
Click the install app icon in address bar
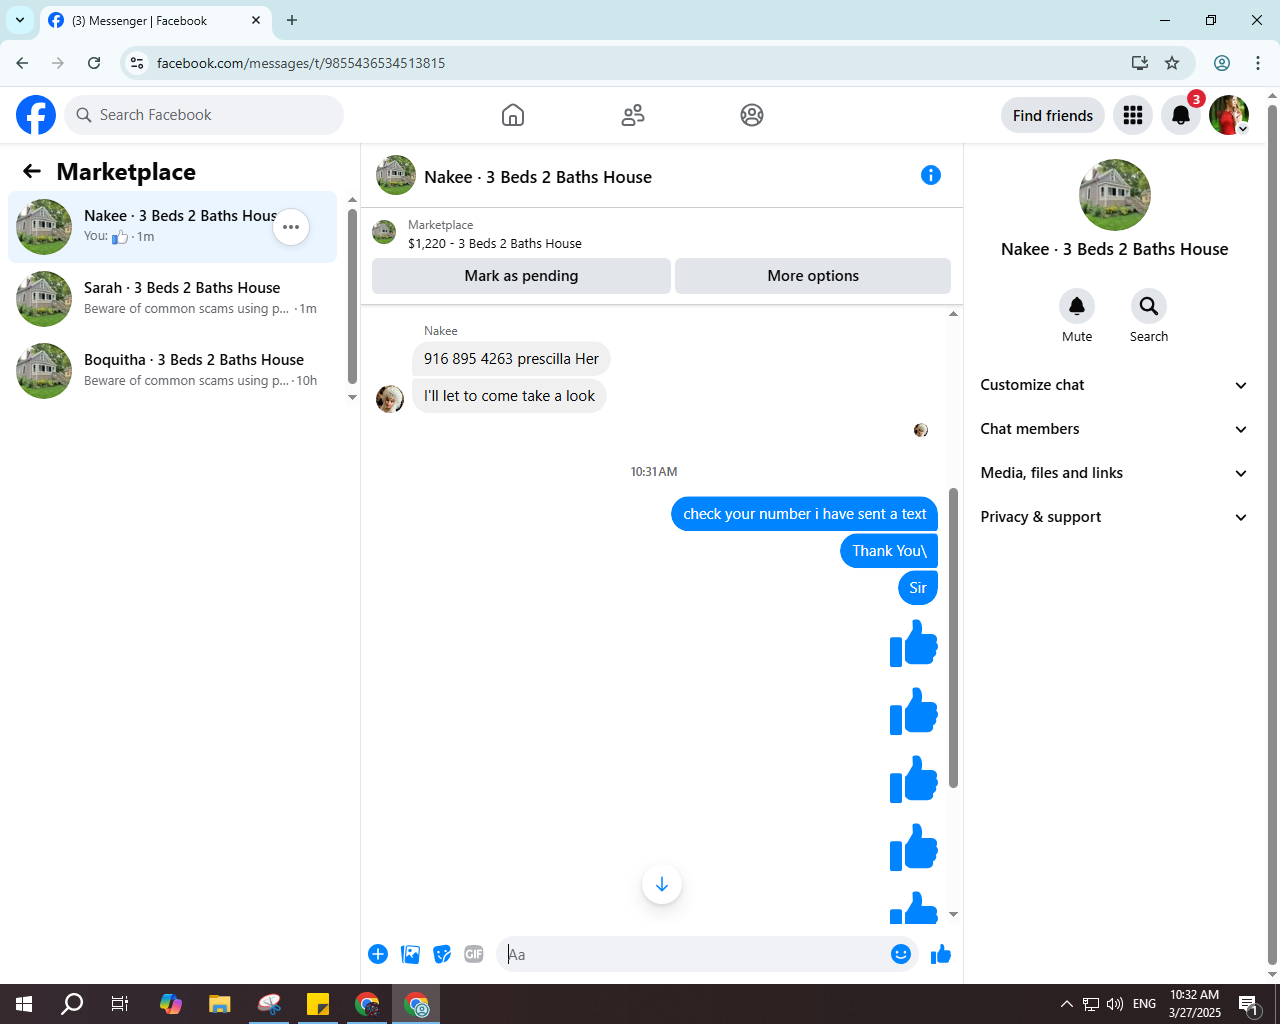pos(1140,63)
